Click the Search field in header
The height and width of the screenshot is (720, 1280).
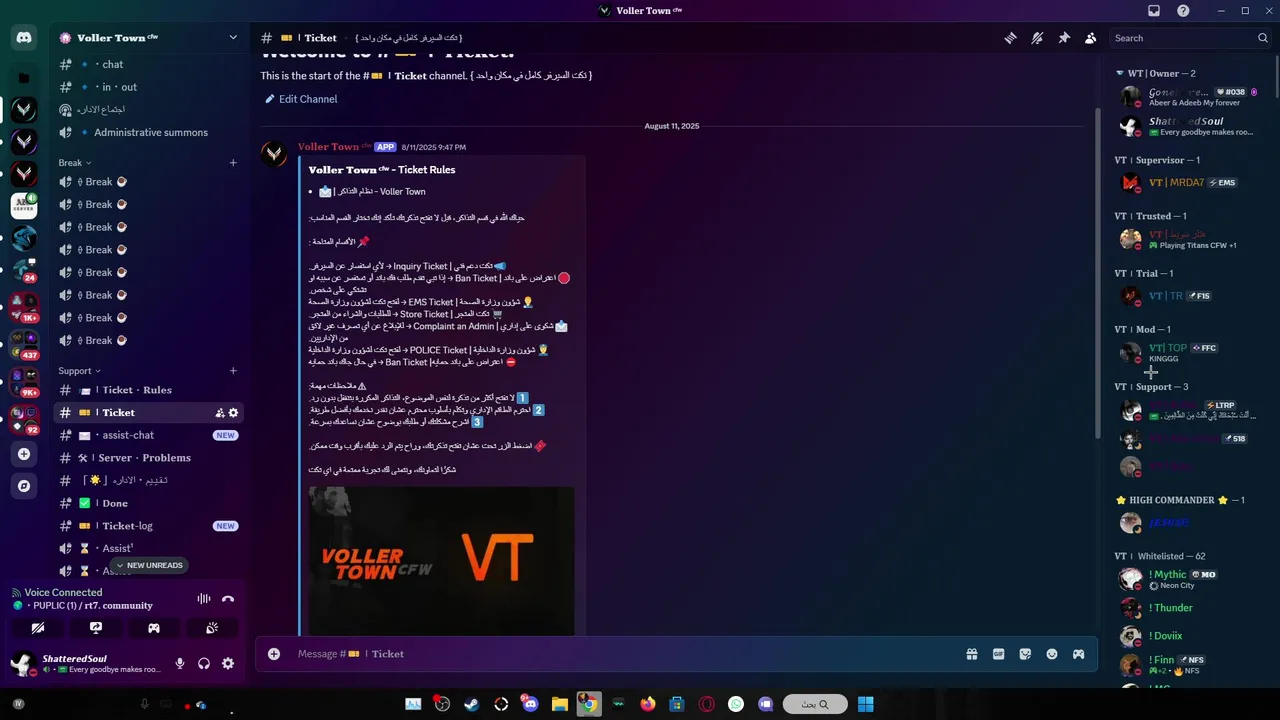(1191, 38)
